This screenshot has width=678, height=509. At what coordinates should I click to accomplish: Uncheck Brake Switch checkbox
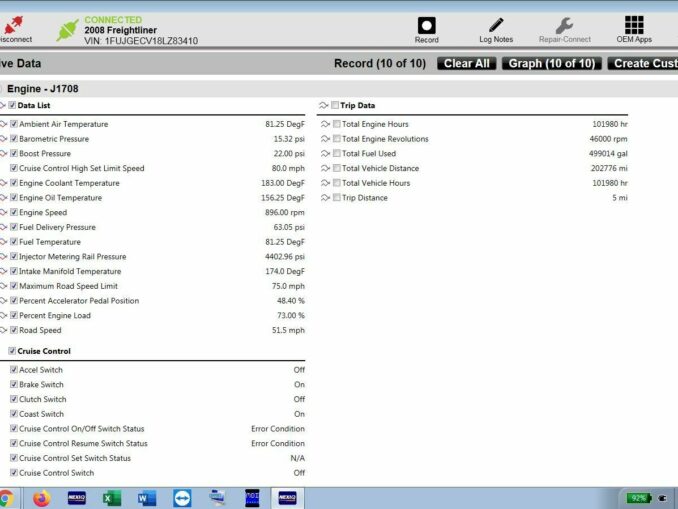[x=14, y=384]
